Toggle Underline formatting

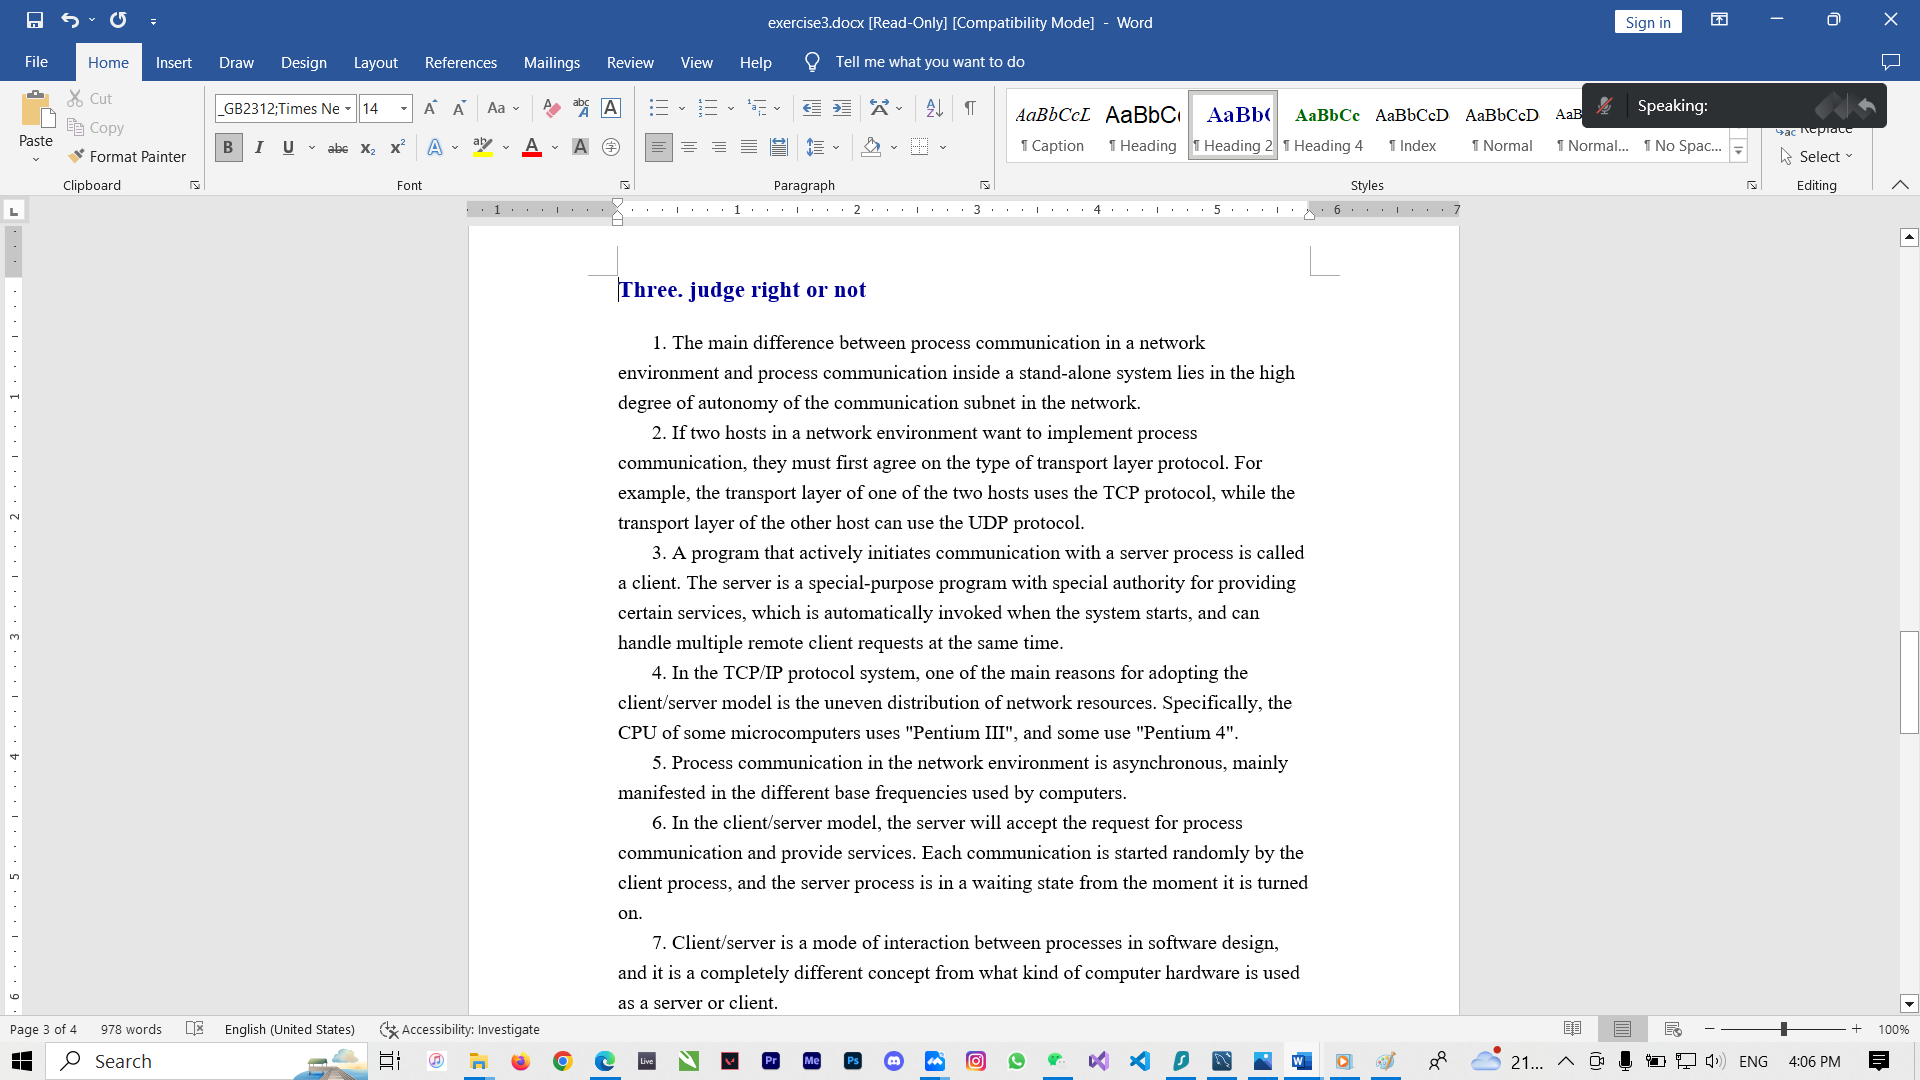(288, 147)
